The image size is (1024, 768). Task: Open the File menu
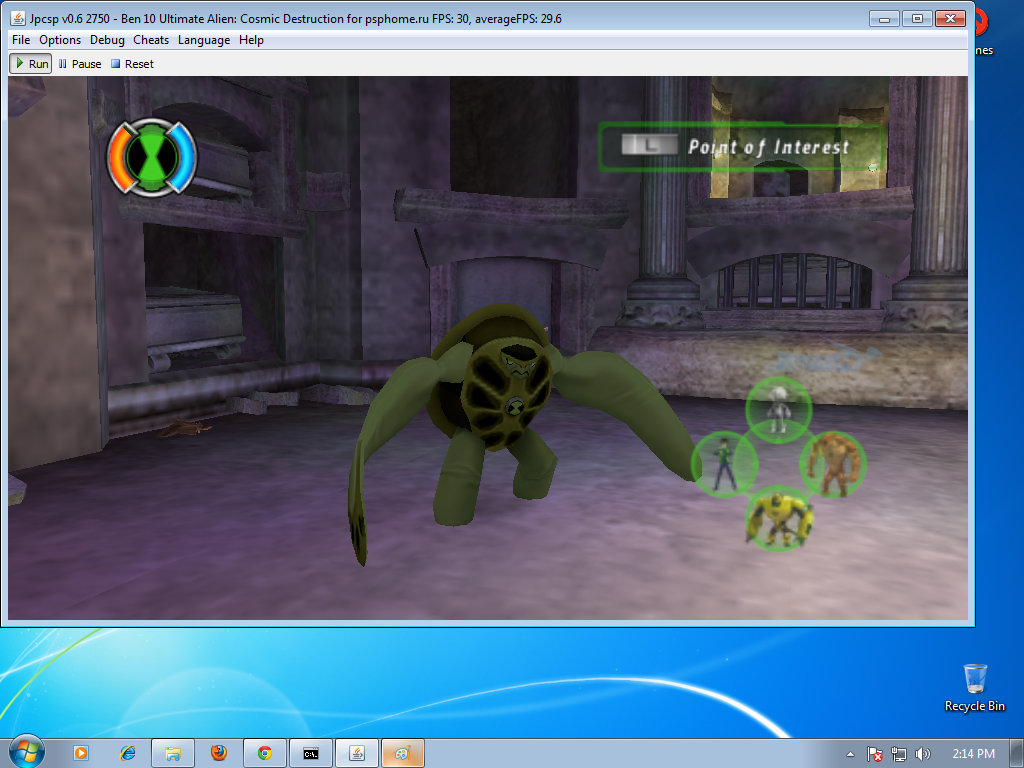(21, 40)
